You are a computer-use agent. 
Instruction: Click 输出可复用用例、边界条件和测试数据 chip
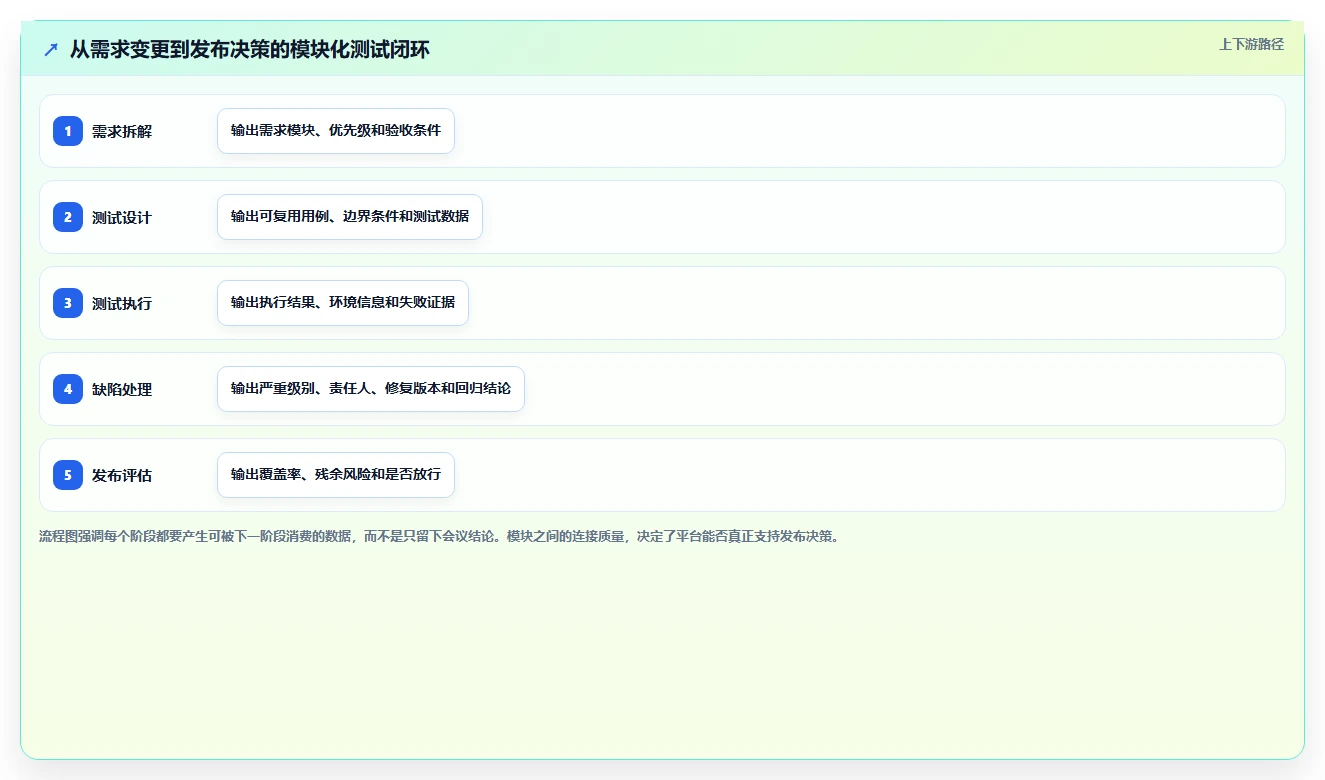[350, 217]
